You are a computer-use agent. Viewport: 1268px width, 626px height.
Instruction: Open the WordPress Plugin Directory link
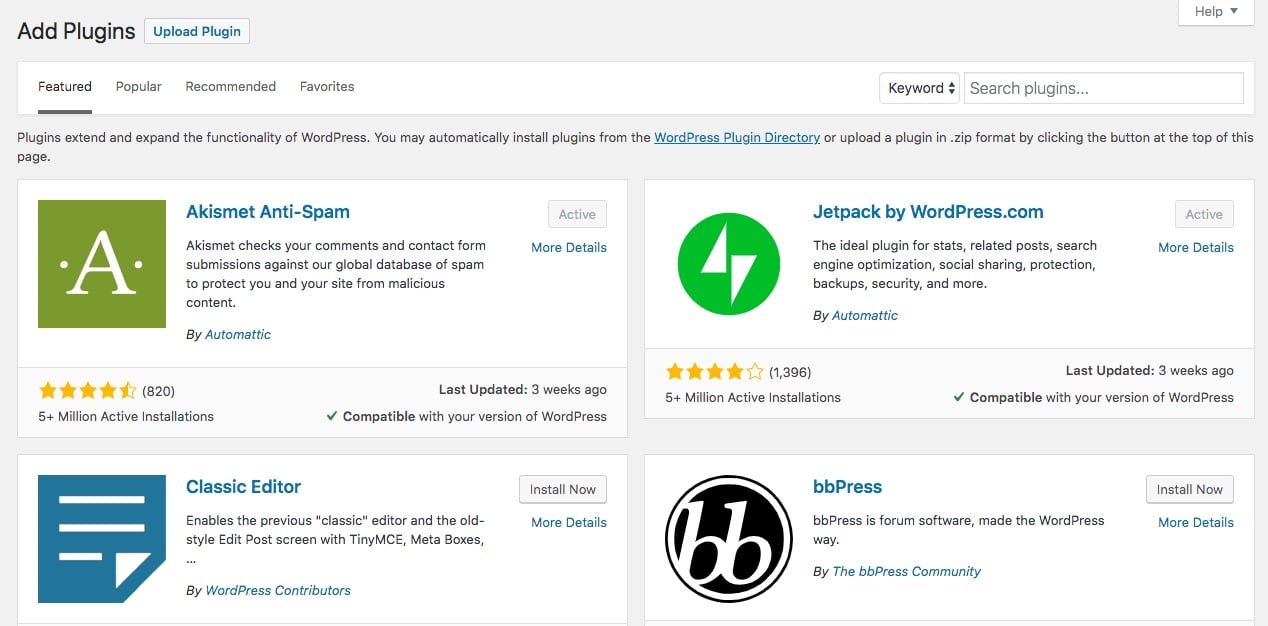(737, 137)
